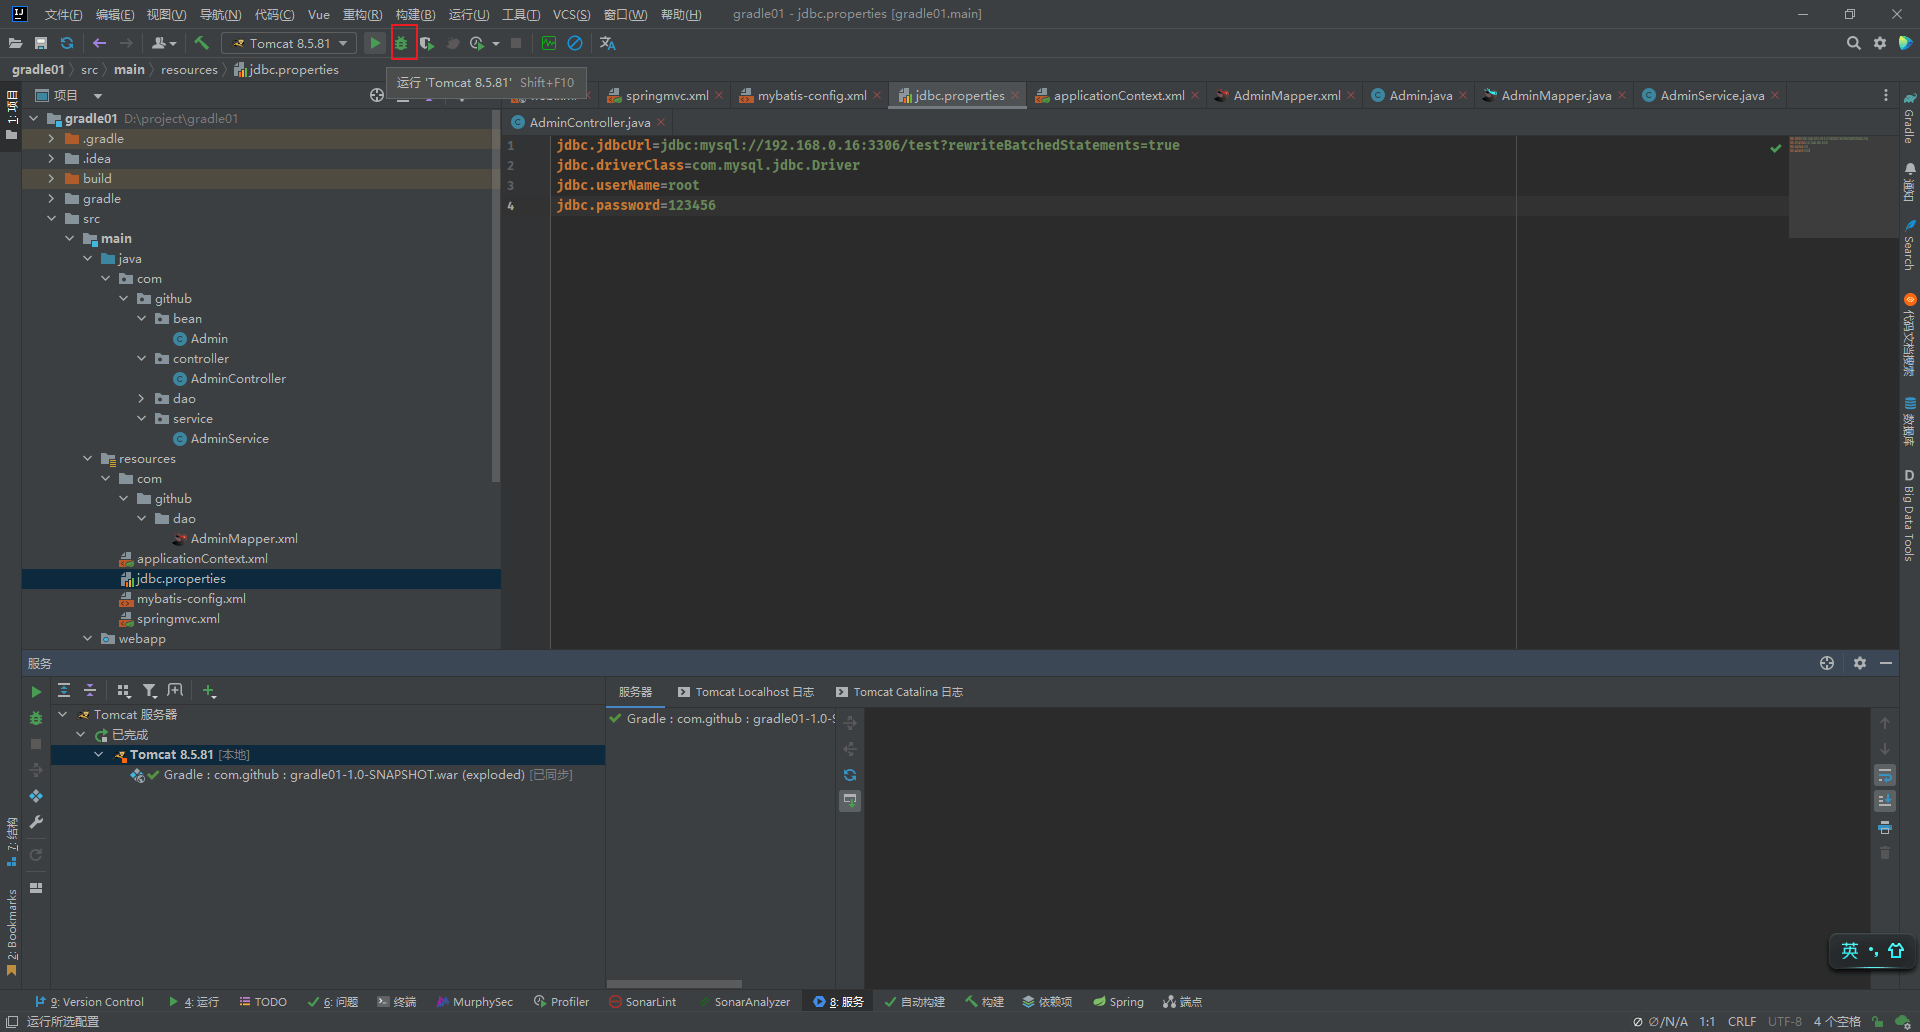This screenshot has height=1032, width=1920.
Task: Click the Services panel settings gear
Action: coord(1860,663)
